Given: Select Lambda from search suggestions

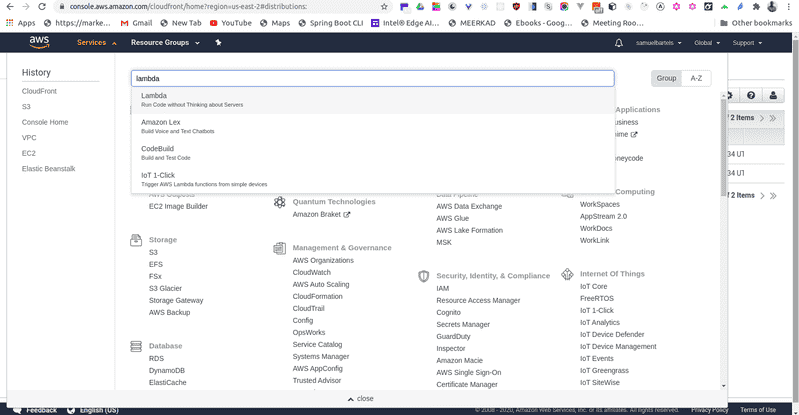Looking at the screenshot, I should [x=373, y=100].
